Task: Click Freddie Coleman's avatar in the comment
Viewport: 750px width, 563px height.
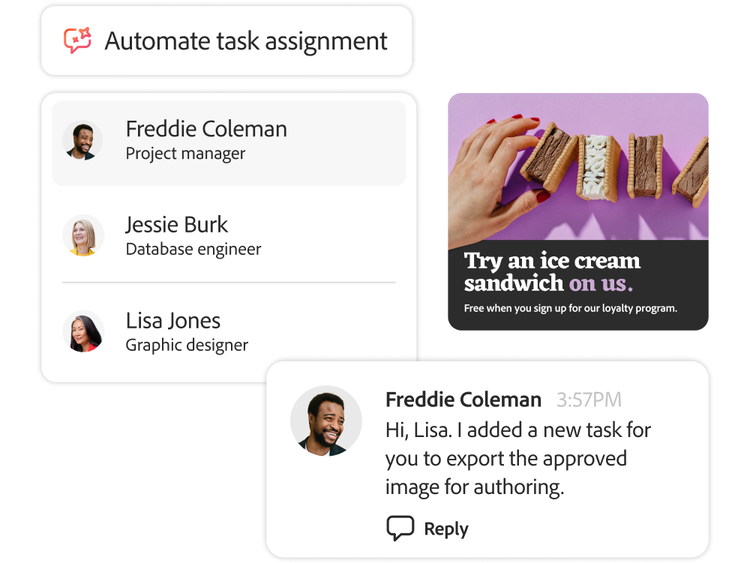Action: coord(326,421)
